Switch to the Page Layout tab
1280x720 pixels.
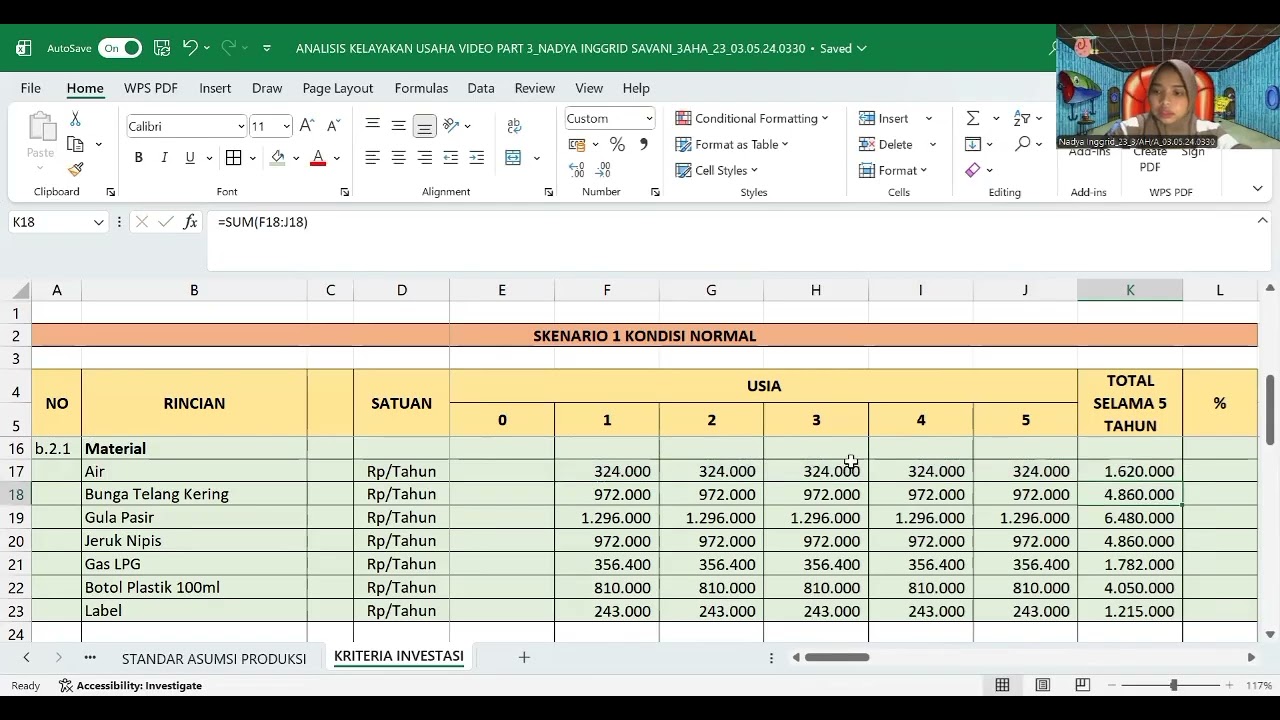click(338, 88)
